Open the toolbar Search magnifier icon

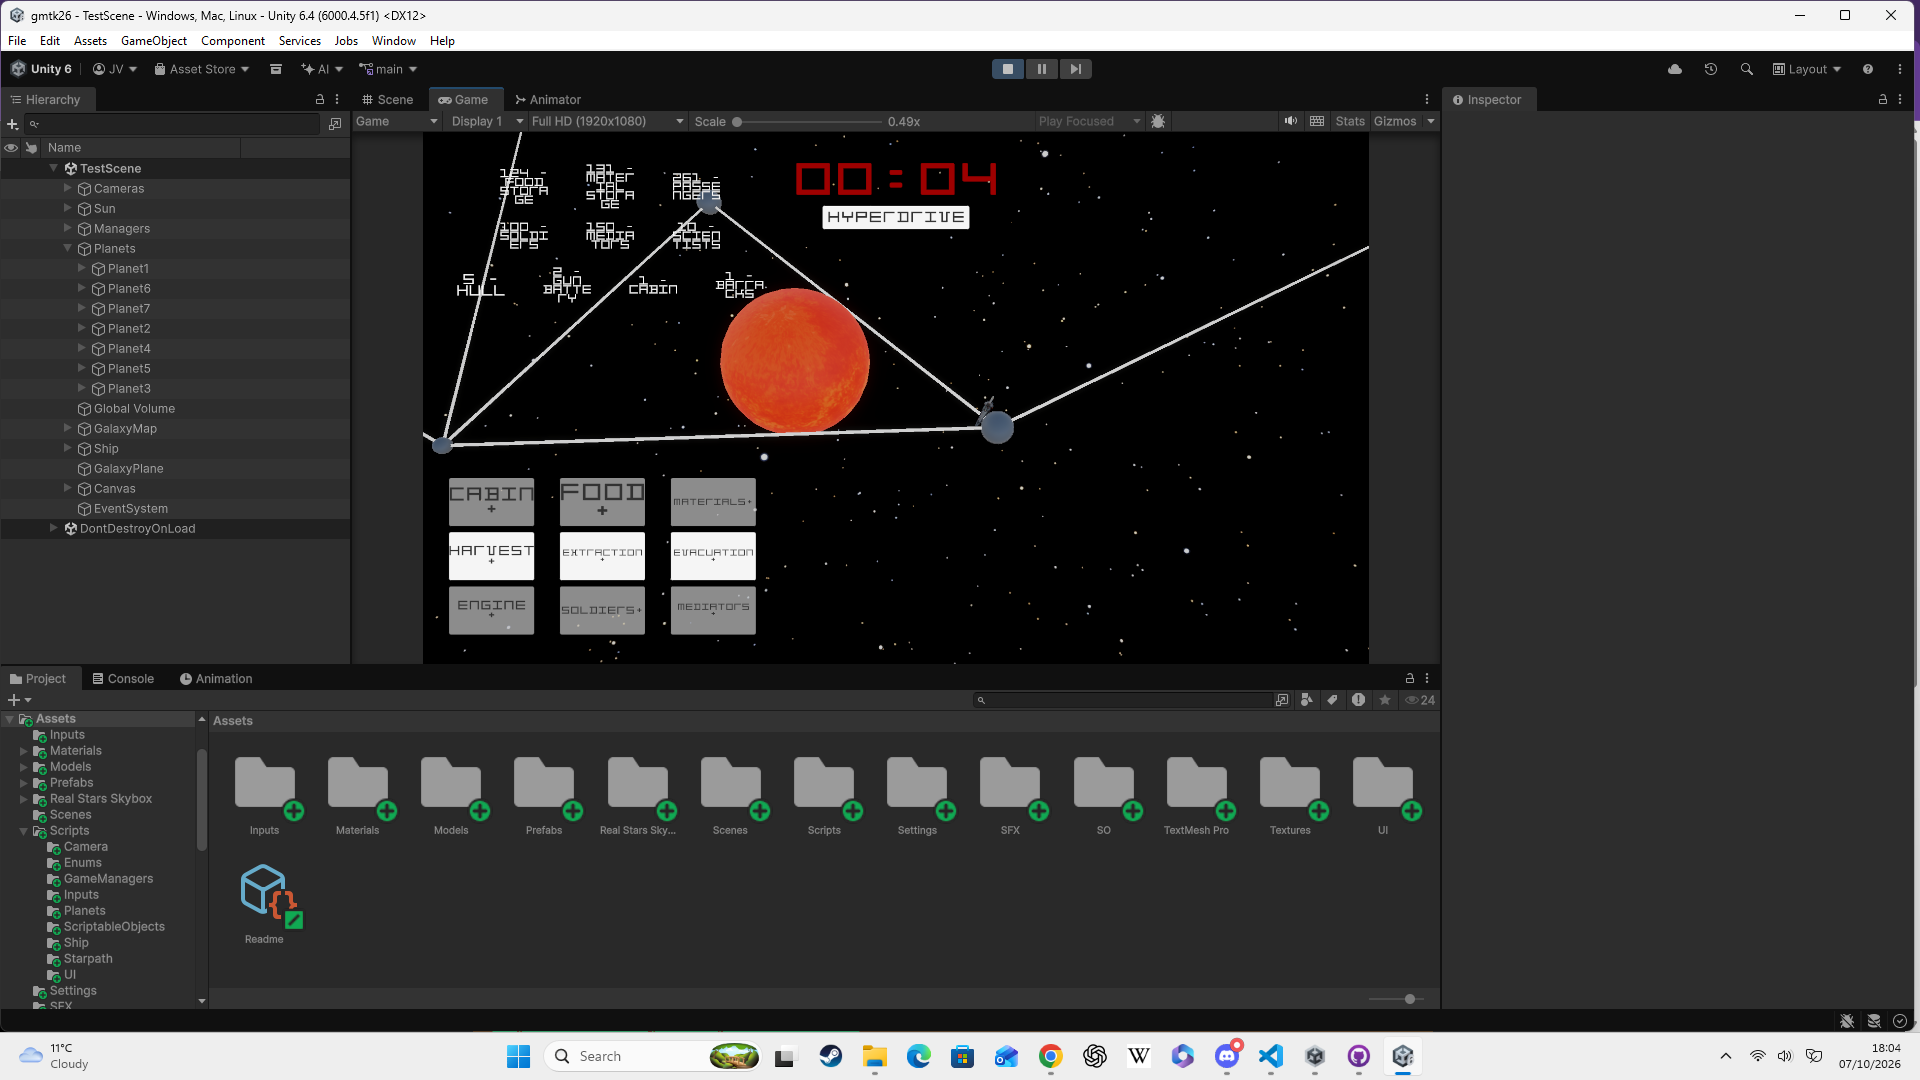tap(1747, 69)
